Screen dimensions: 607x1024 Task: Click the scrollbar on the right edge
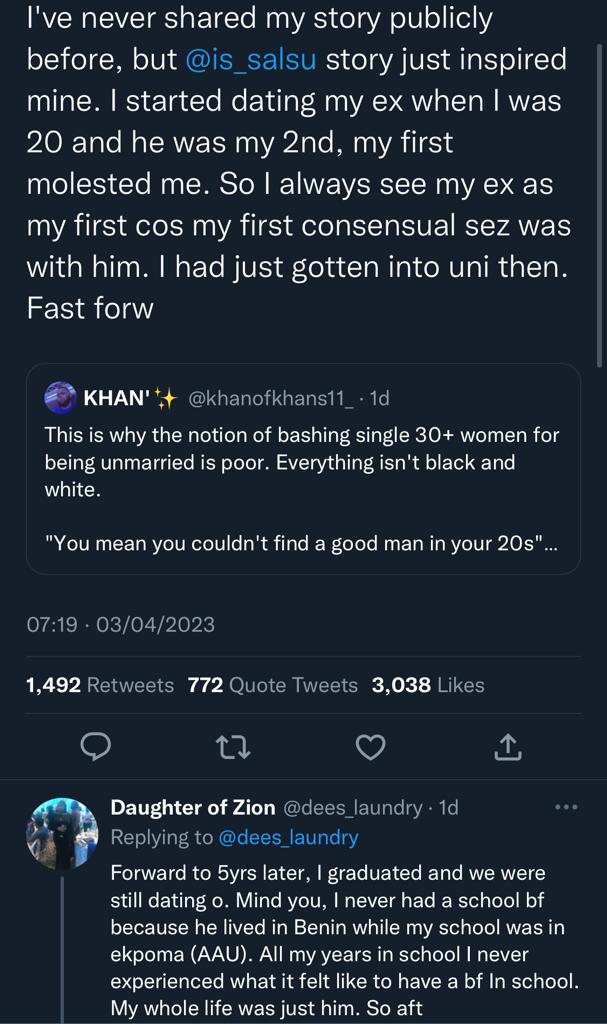pyautogui.click(x=600, y=200)
